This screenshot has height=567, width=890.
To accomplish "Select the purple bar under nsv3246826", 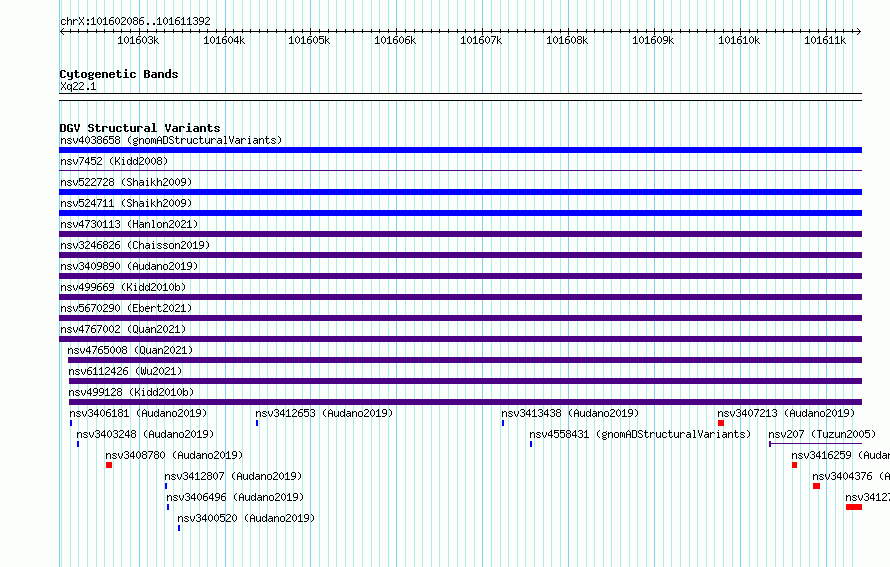I will coord(460,255).
